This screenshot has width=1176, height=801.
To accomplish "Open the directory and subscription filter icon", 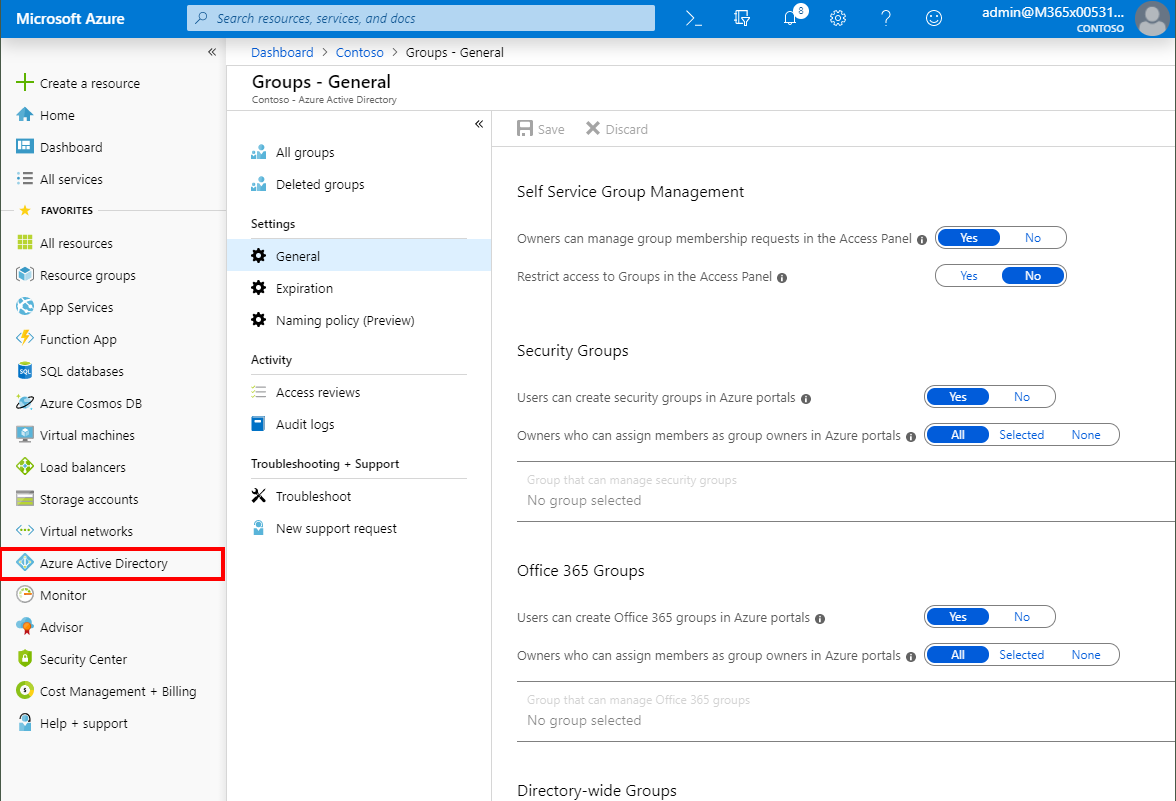I will [741, 18].
